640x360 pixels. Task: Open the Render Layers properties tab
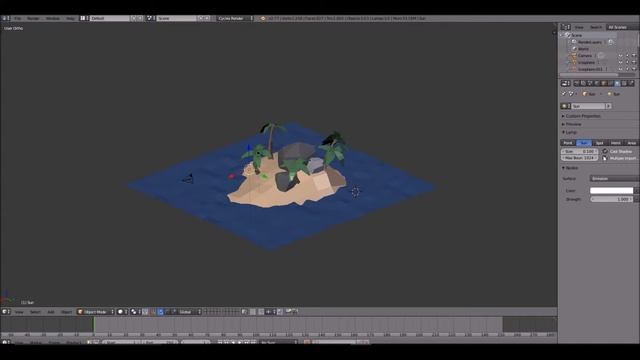(583, 83)
